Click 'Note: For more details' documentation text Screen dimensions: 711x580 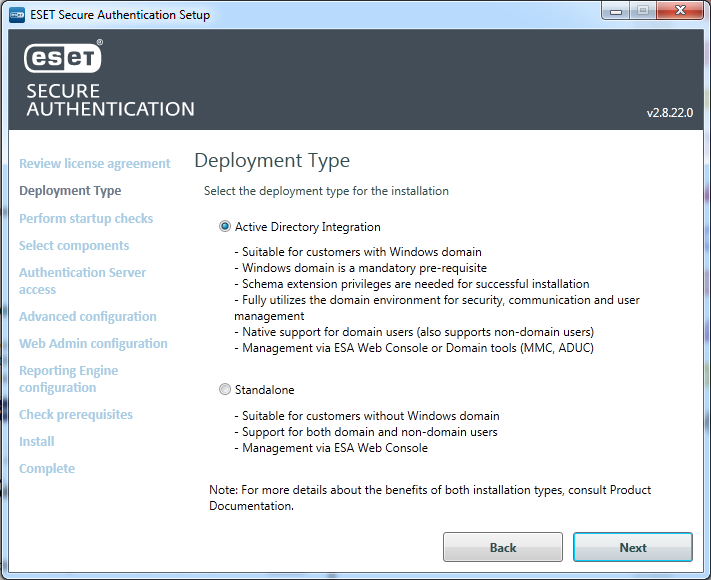430,497
